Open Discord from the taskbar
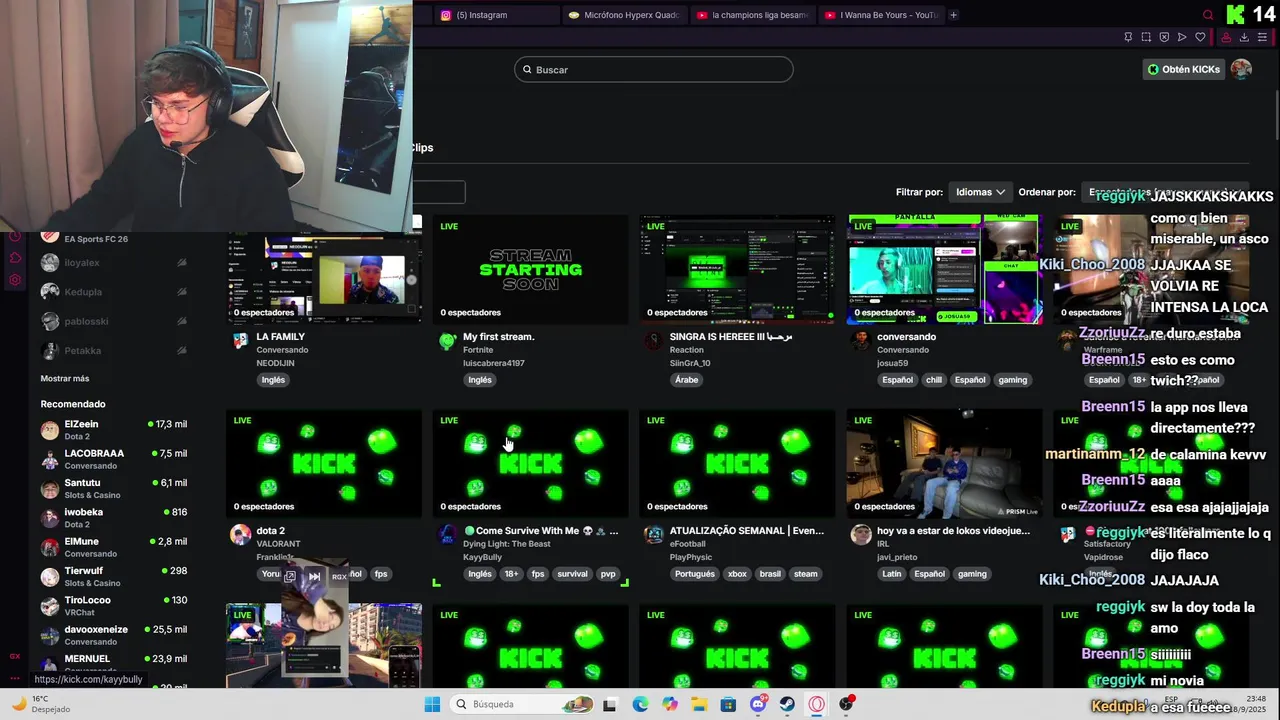The width and height of the screenshot is (1280, 720). pos(758,704)
